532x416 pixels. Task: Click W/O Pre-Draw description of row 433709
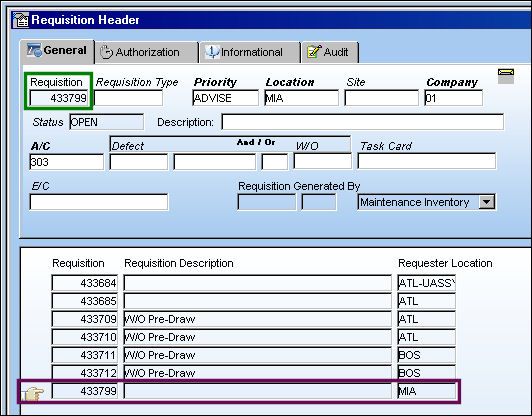coord(257,319)
